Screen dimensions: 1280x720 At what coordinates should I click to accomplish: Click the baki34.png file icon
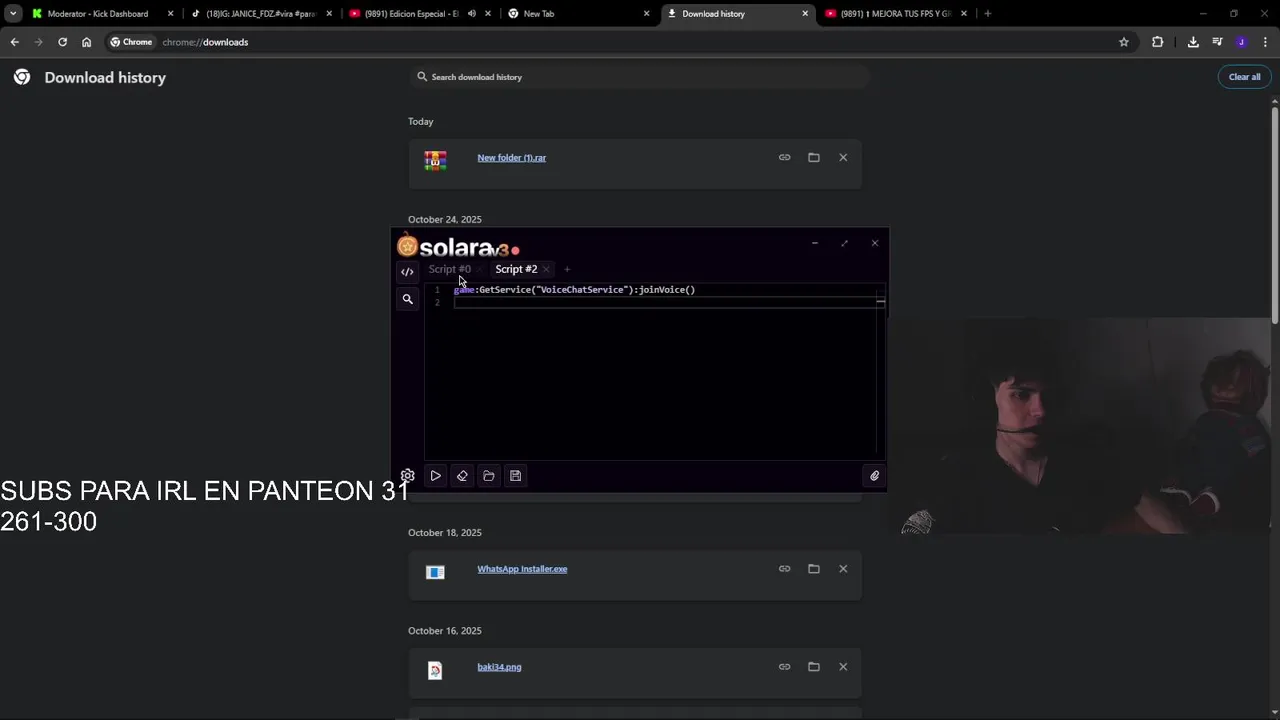pos(435,670)
